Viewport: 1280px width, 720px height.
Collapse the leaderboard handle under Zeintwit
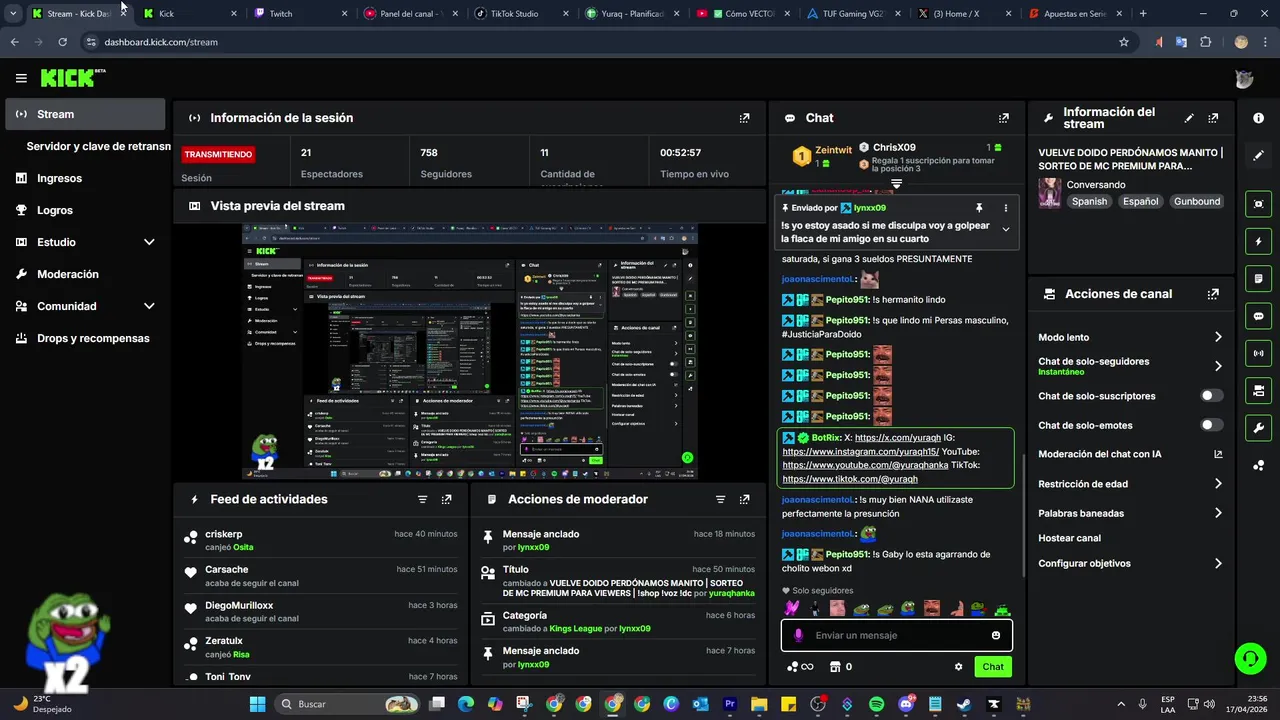(896, 184)
